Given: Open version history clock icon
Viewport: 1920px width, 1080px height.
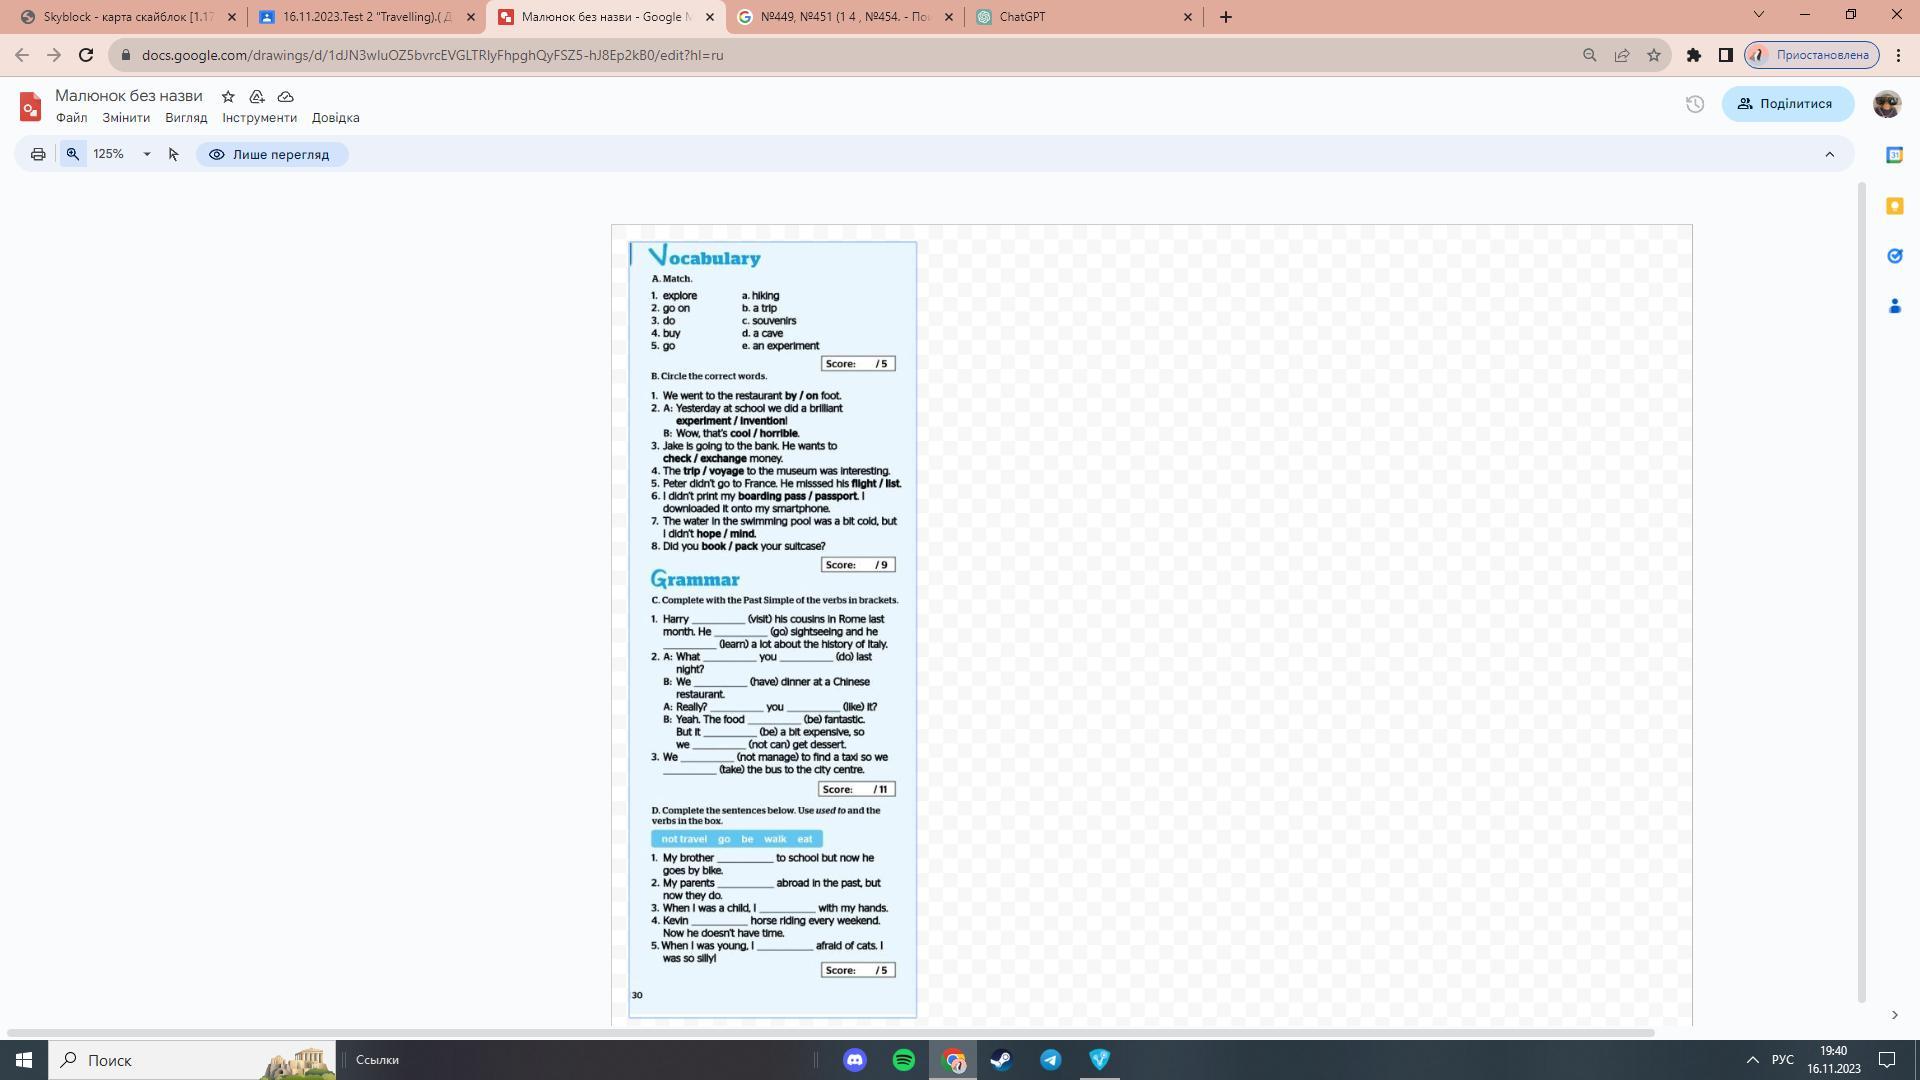Looking at the screenshot, I should click(x=1695, y=104).
